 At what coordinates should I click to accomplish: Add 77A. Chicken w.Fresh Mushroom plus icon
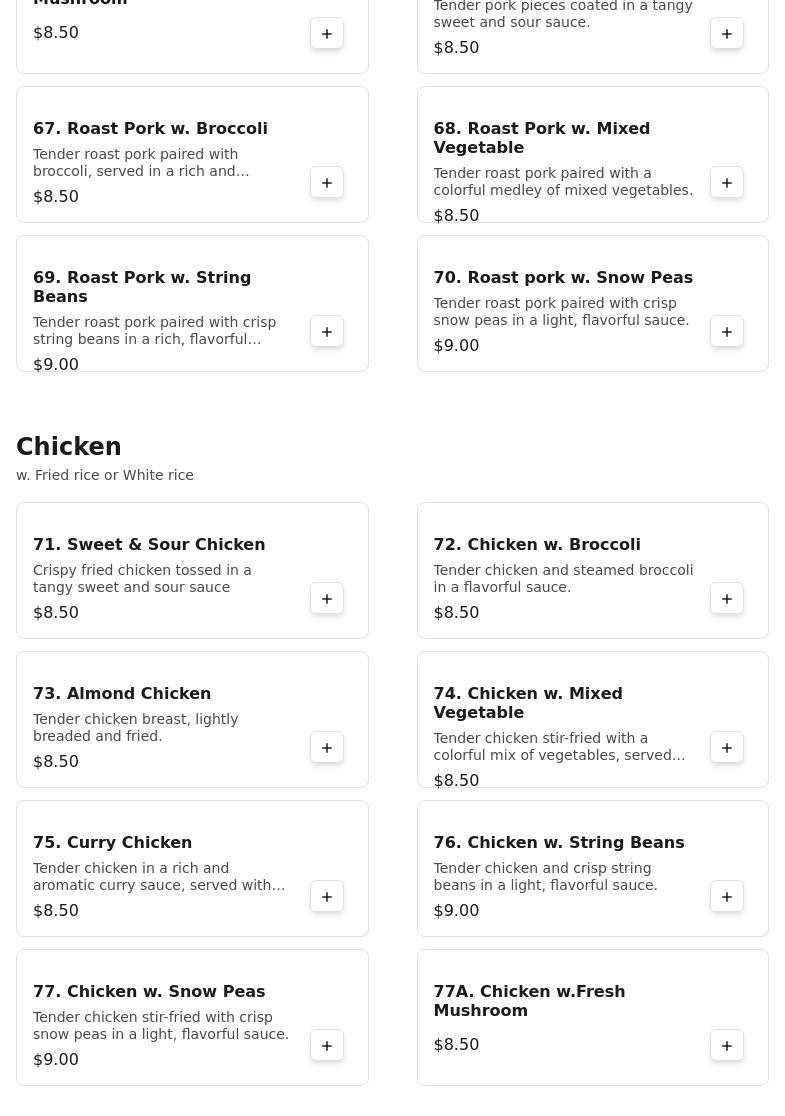[727, 1046]
